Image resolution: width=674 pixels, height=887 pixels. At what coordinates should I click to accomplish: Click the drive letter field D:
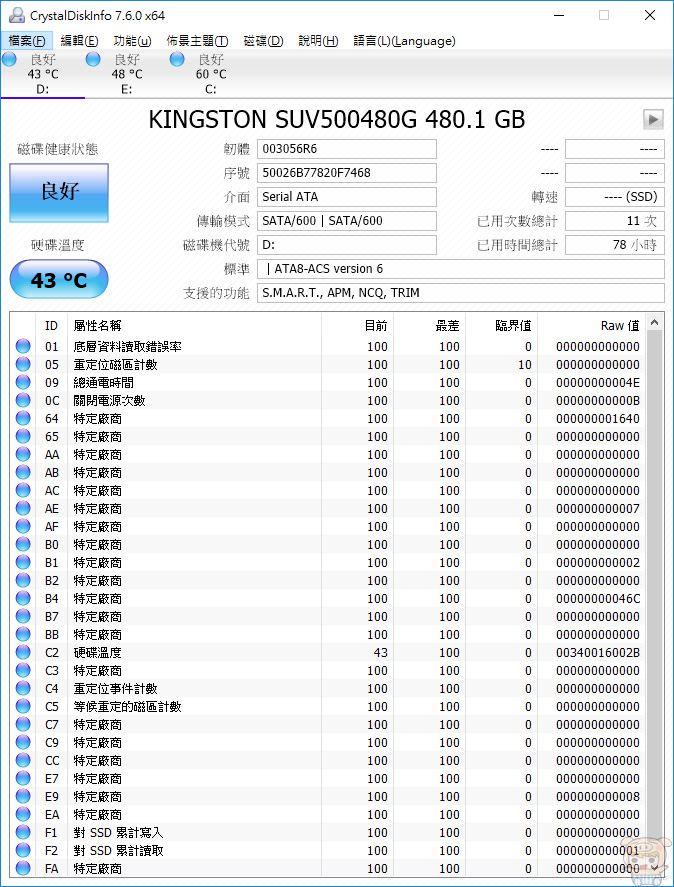pyautogui.click(x=347, y=245)
